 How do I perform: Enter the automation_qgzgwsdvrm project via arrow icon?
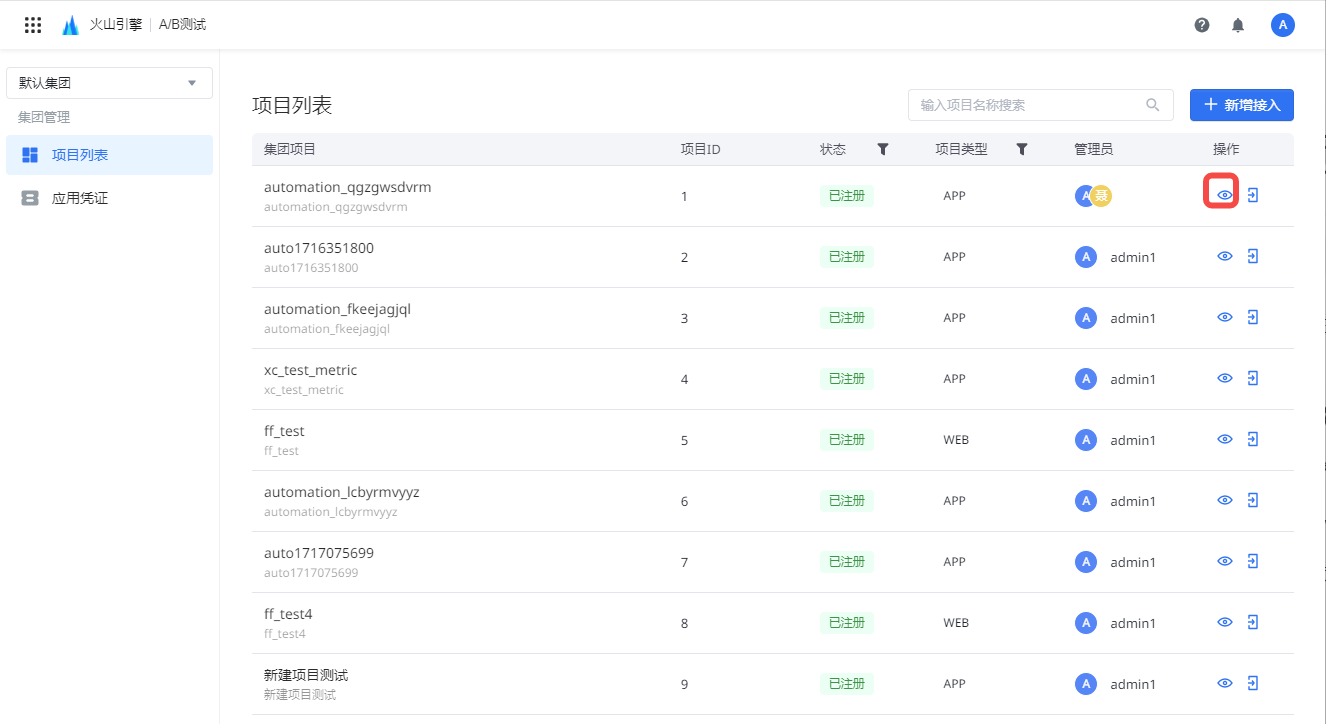(x=1253, y=195)
